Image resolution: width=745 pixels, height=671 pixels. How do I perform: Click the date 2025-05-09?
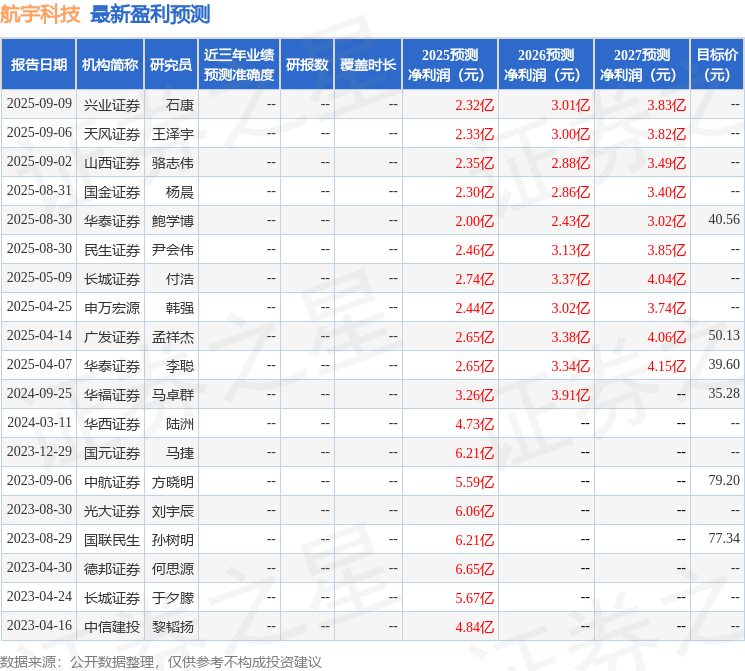click(x=39, y=278)
